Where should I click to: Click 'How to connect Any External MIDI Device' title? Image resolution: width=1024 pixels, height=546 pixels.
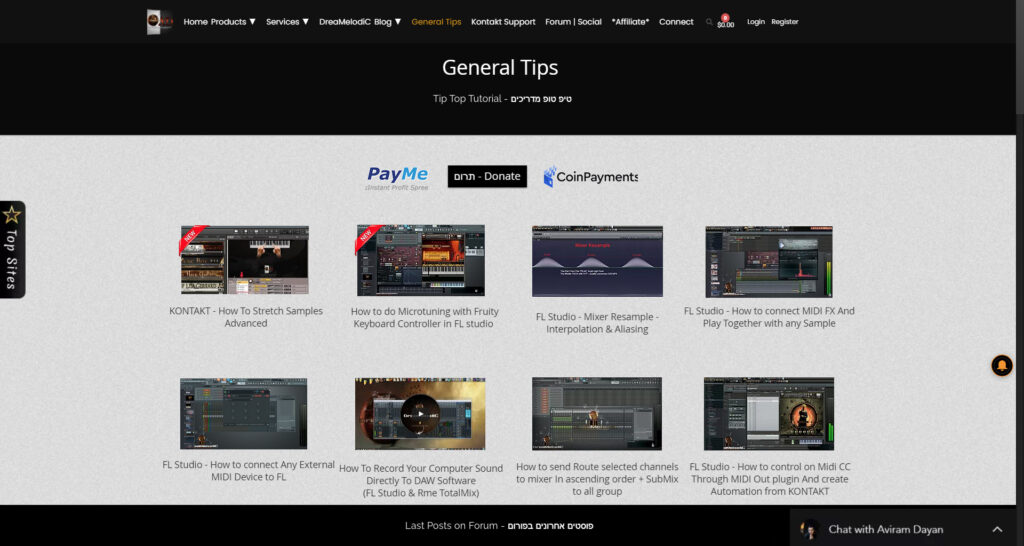[248, 471]
